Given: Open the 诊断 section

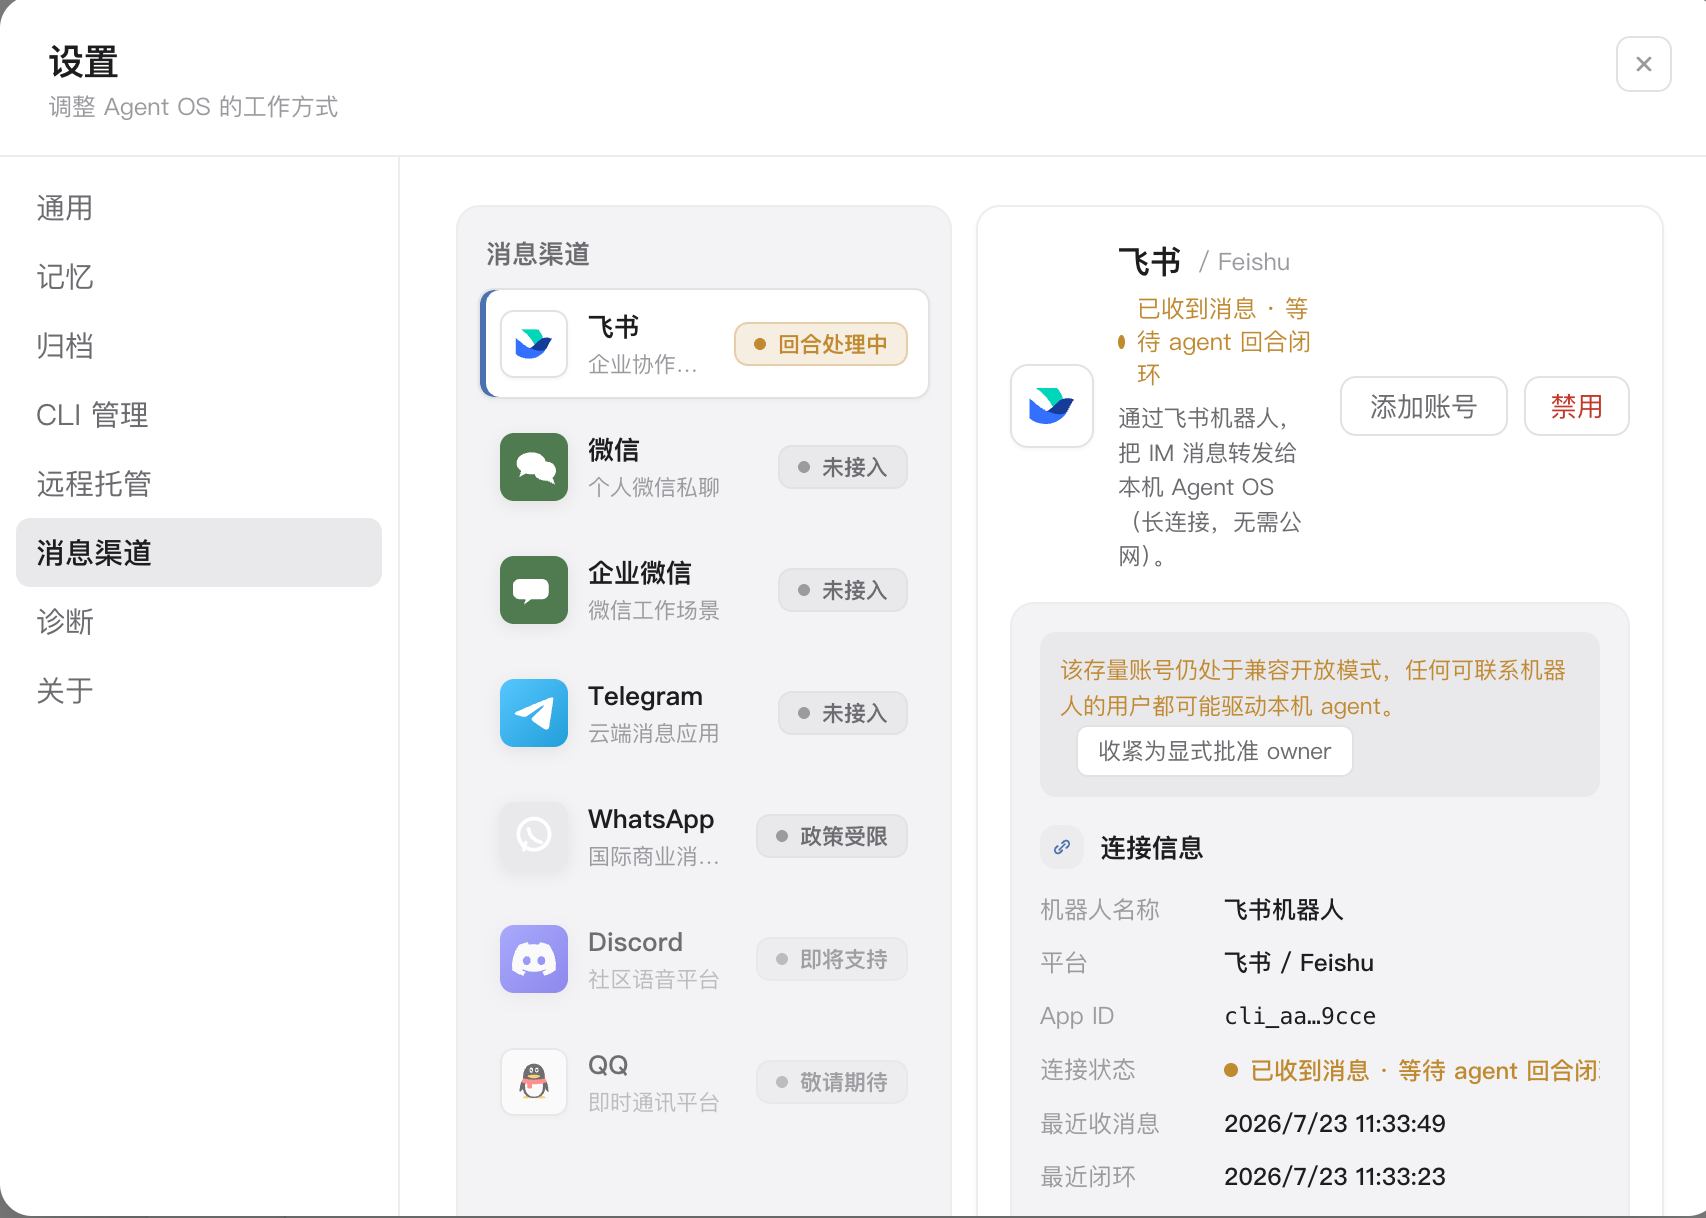Looking at the screenshot, I should point(199,622).
